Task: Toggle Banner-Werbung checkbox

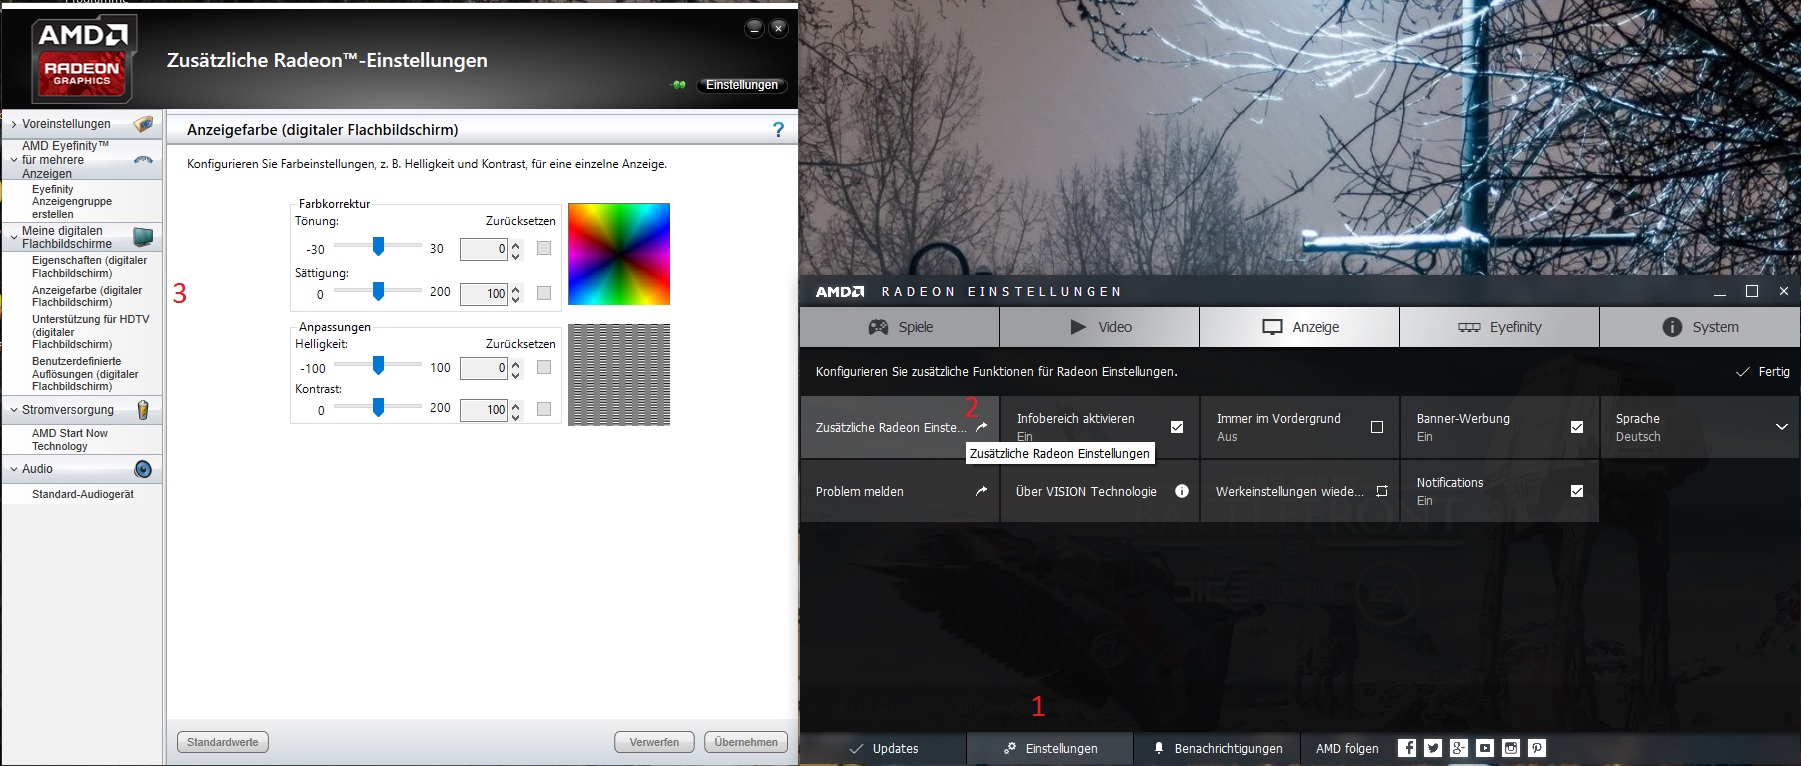Action: click(x=1577, y=427)
